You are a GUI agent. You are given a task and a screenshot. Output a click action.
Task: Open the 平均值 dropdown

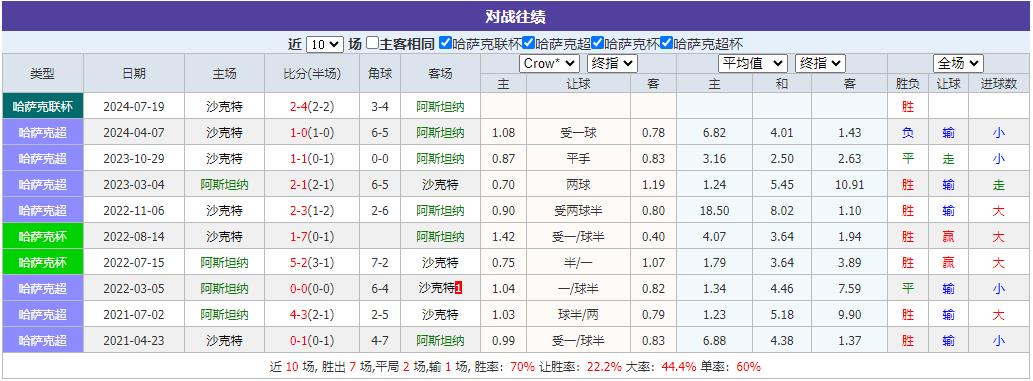pyautogui.click(x=753, y=63)
